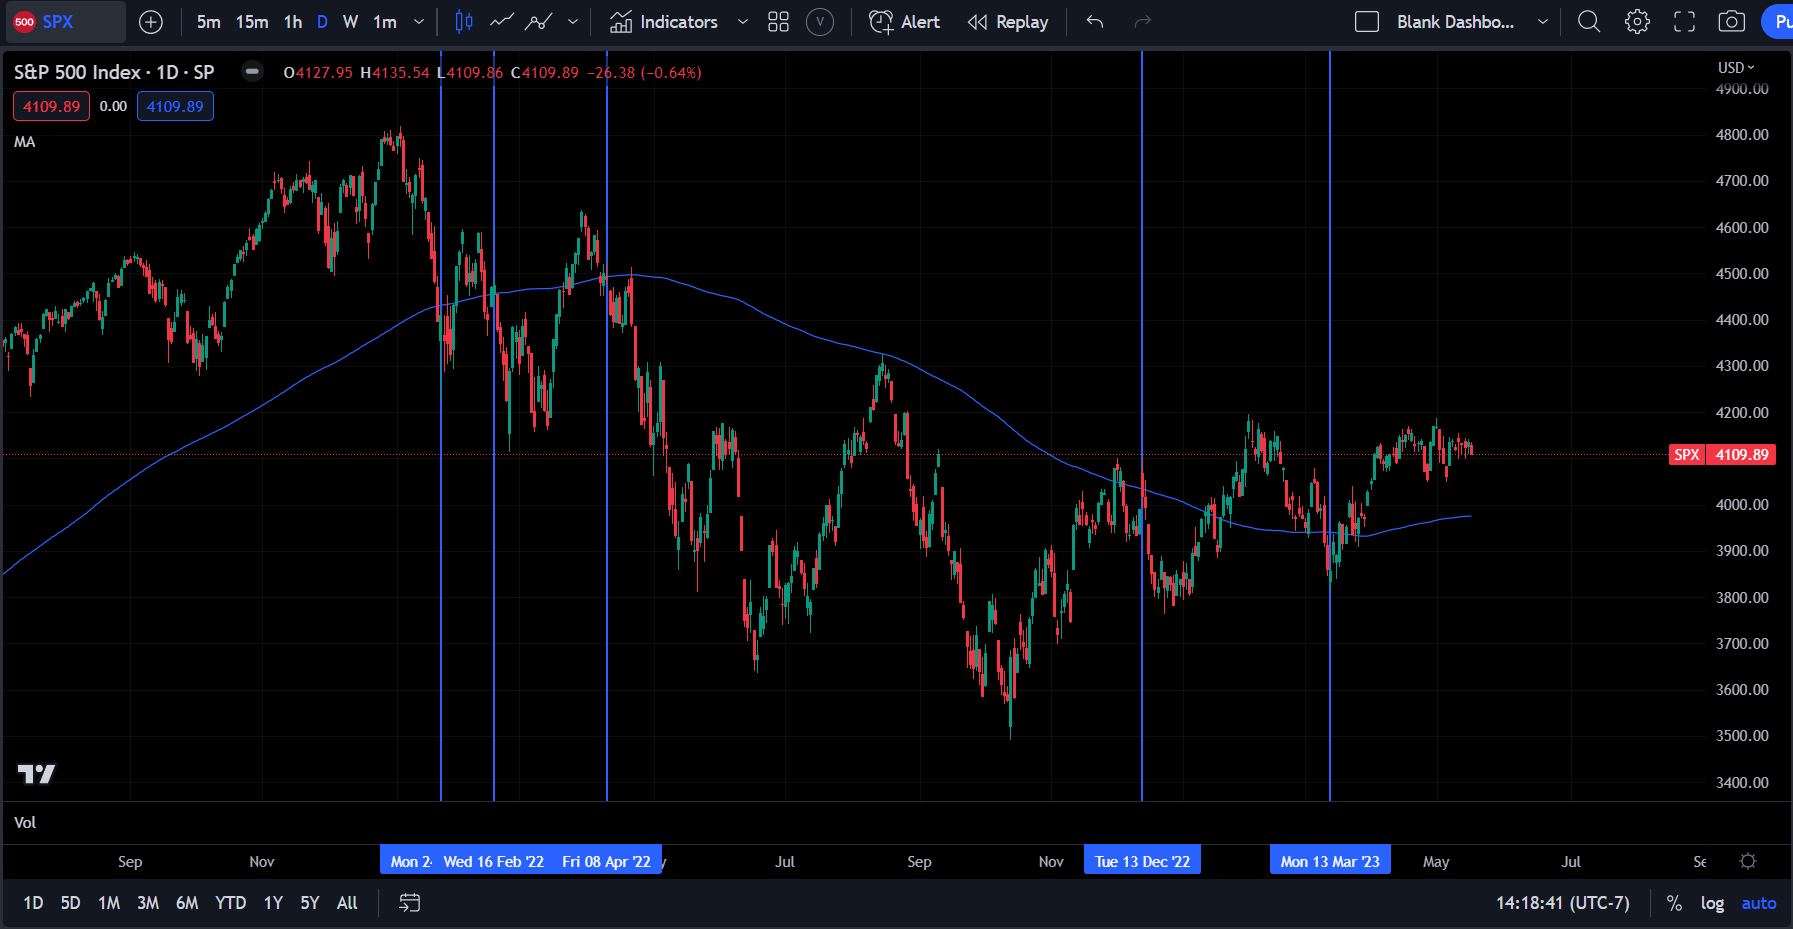Expand the time interval dropdown arrow

coord(419,22)
